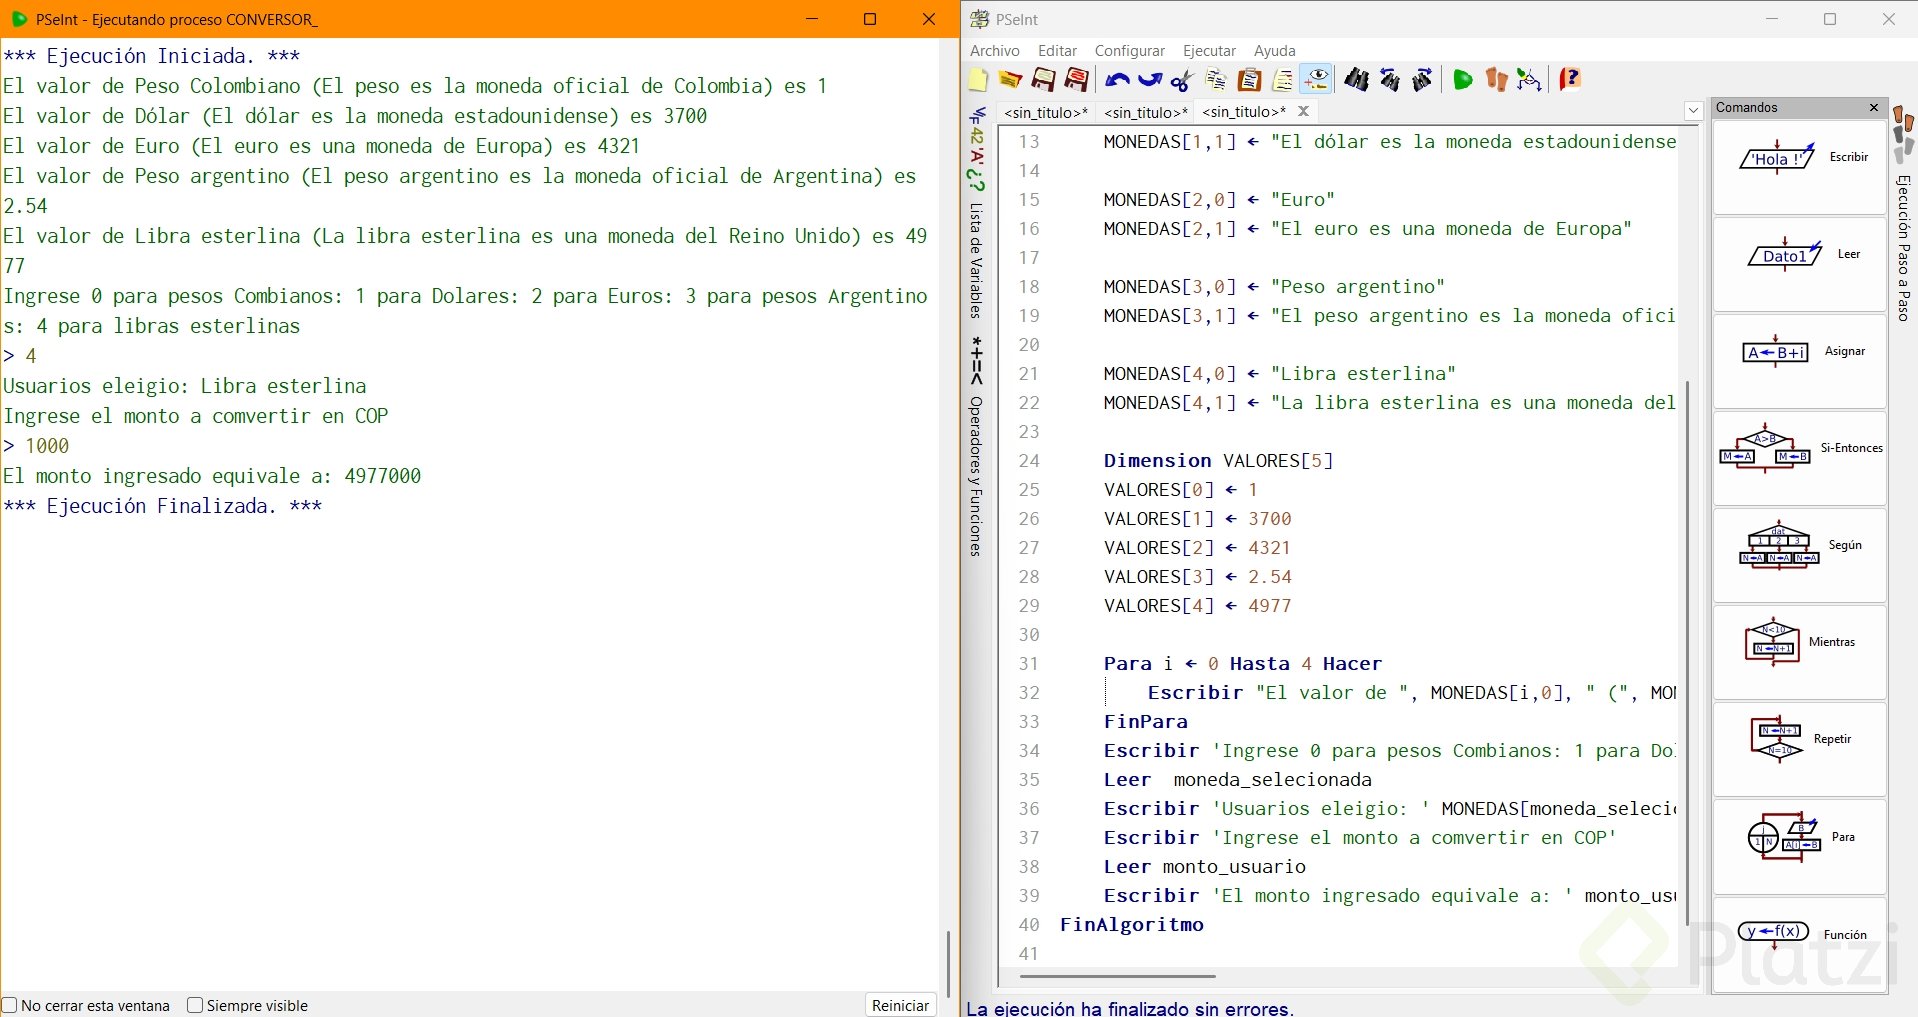The image size is (1918, 1017).
Task: Open the tab list dropdown arrow
Action: [x=1693, y=112]
